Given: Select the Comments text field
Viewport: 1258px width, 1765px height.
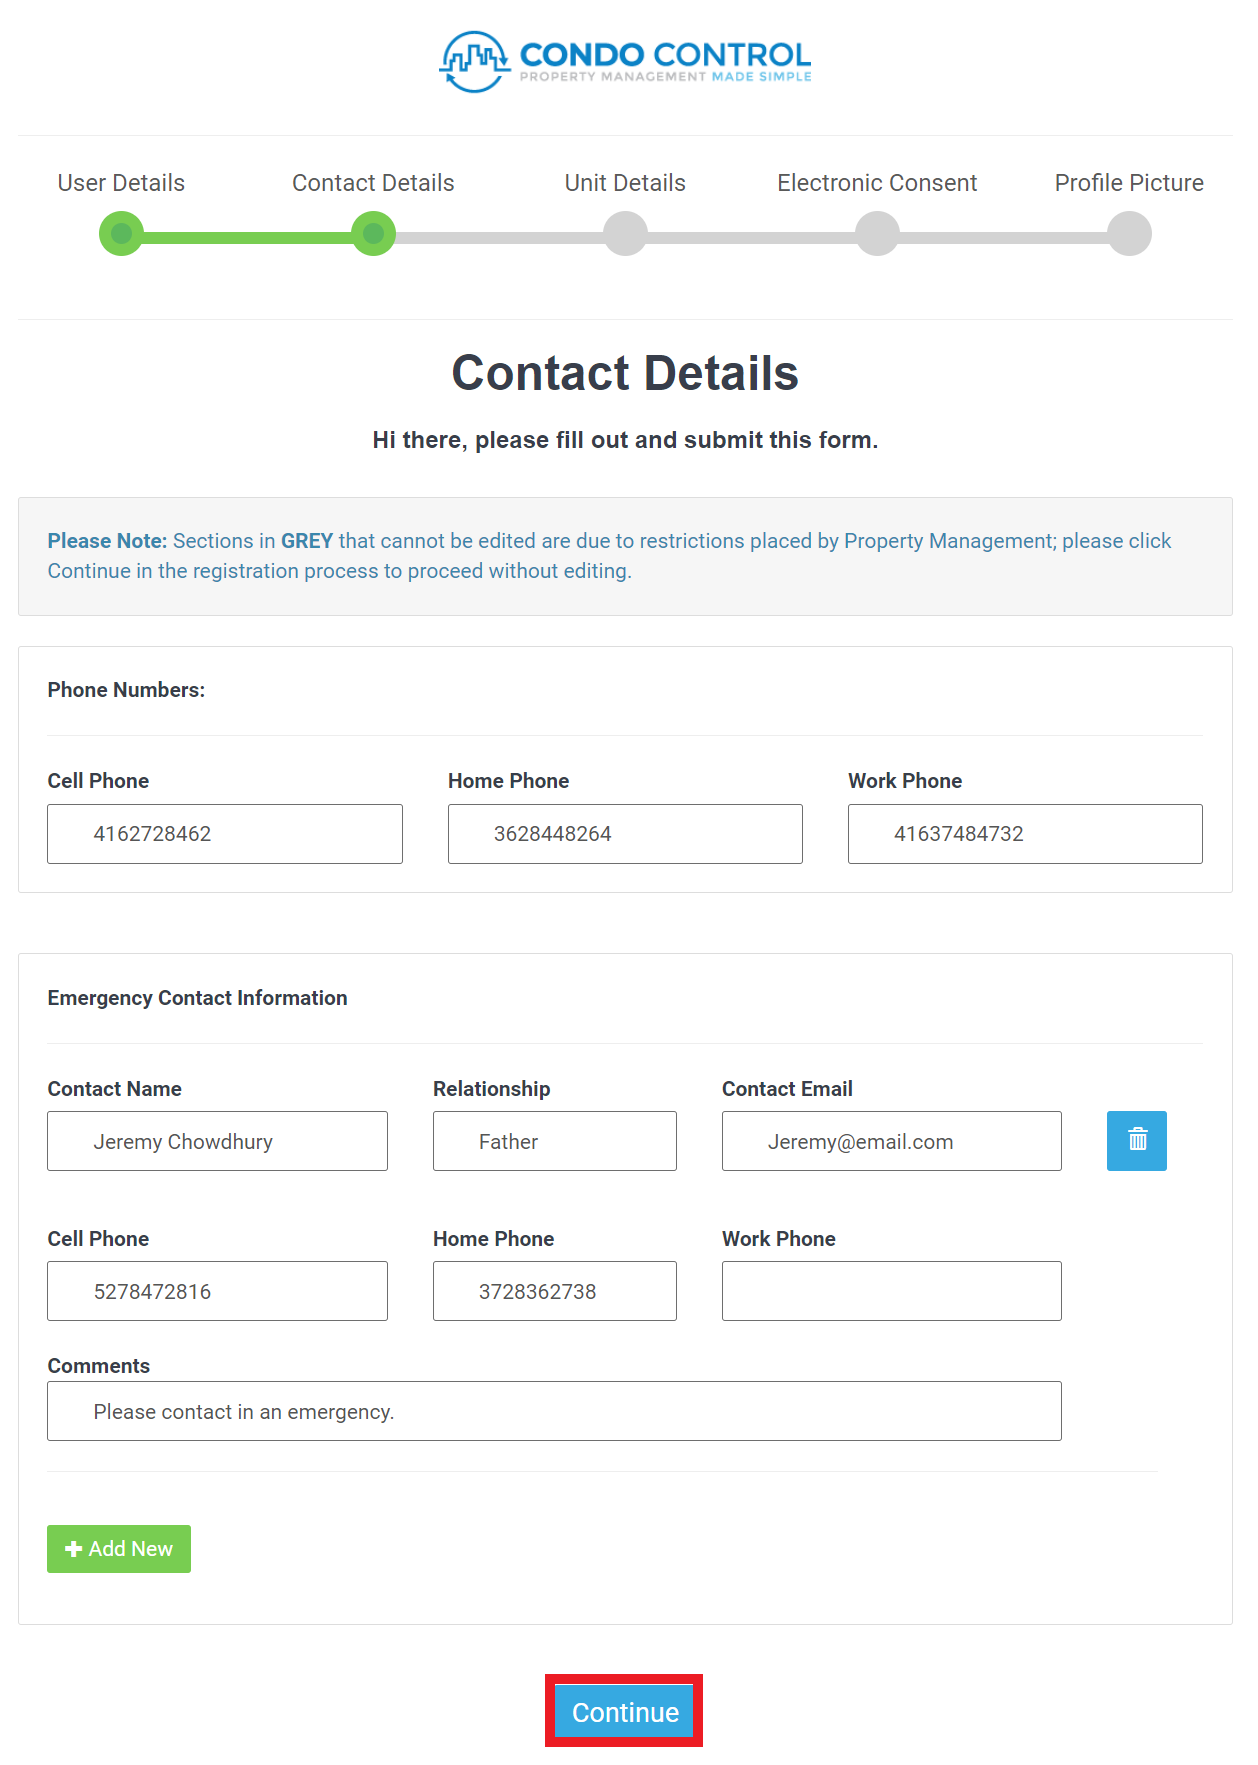Looking at the screenshot, I should (x=553, y=1411).
